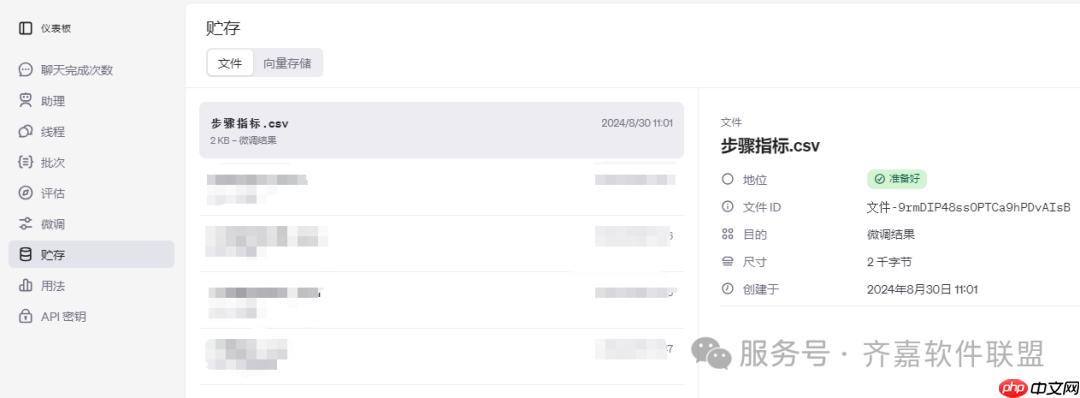
Task: Switch to the 文件 tab
Action: (x=230, y=63)
